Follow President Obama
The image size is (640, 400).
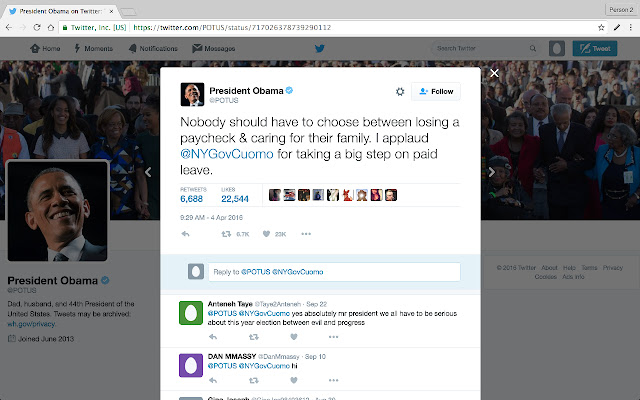coord(436,91)
